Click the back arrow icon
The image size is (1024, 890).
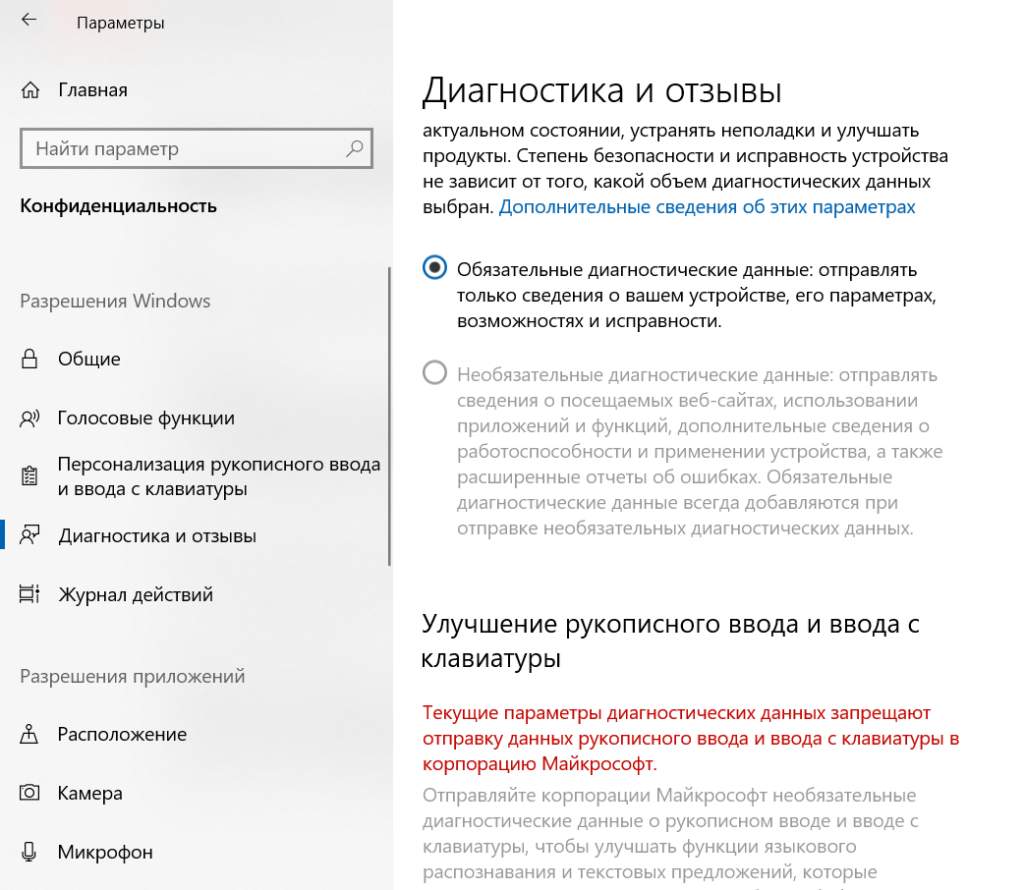tap(29, 20)
